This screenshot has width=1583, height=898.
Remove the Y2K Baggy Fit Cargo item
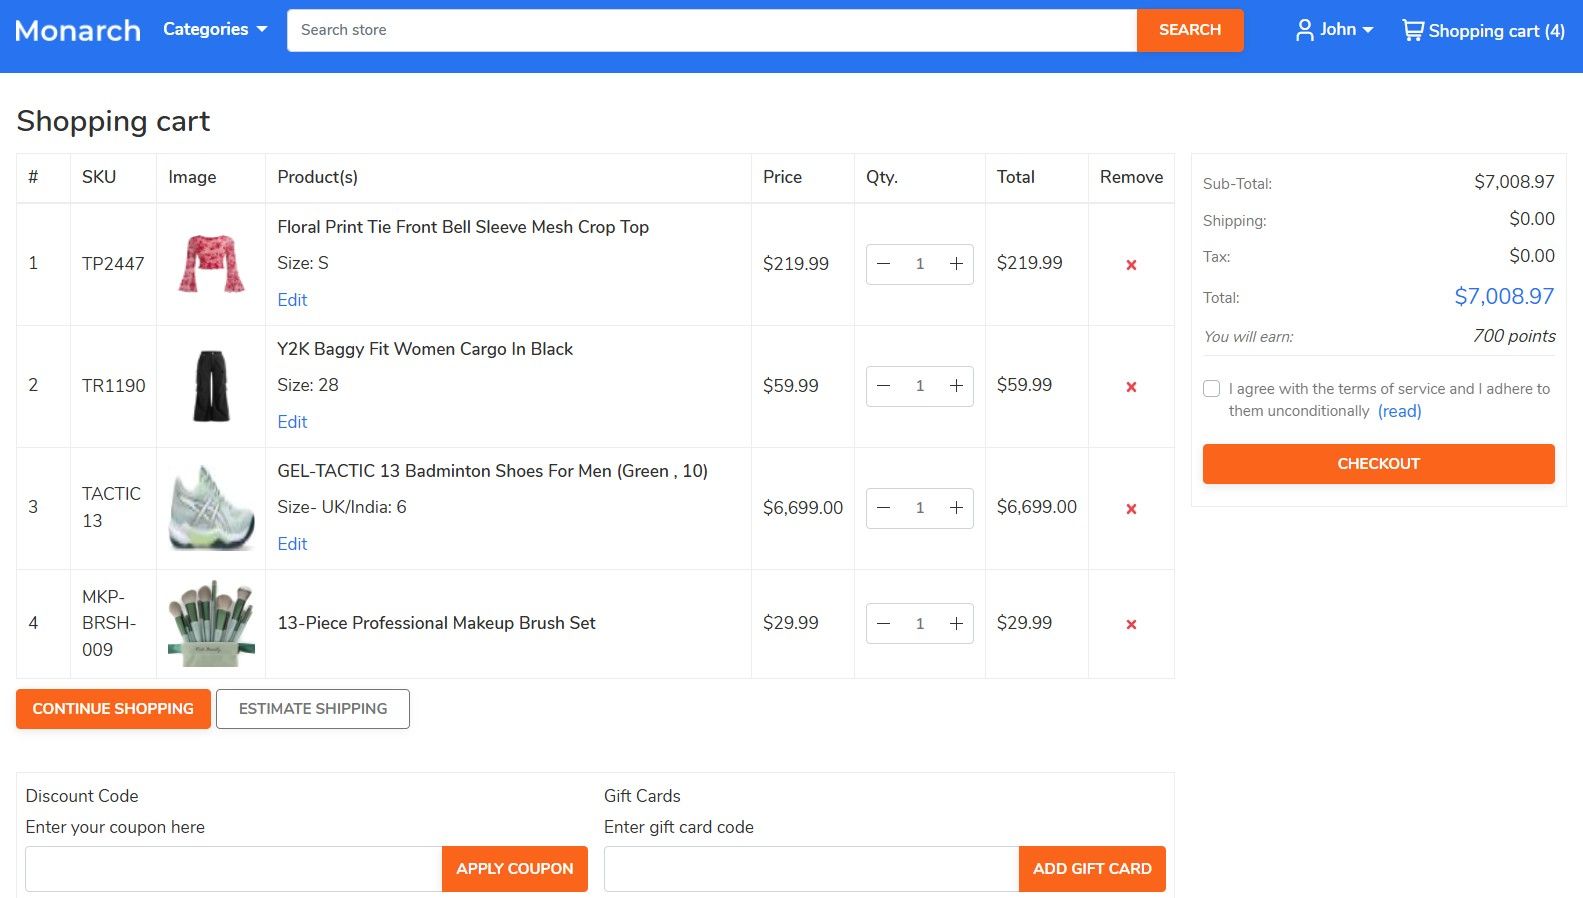tap(1131, 387)
